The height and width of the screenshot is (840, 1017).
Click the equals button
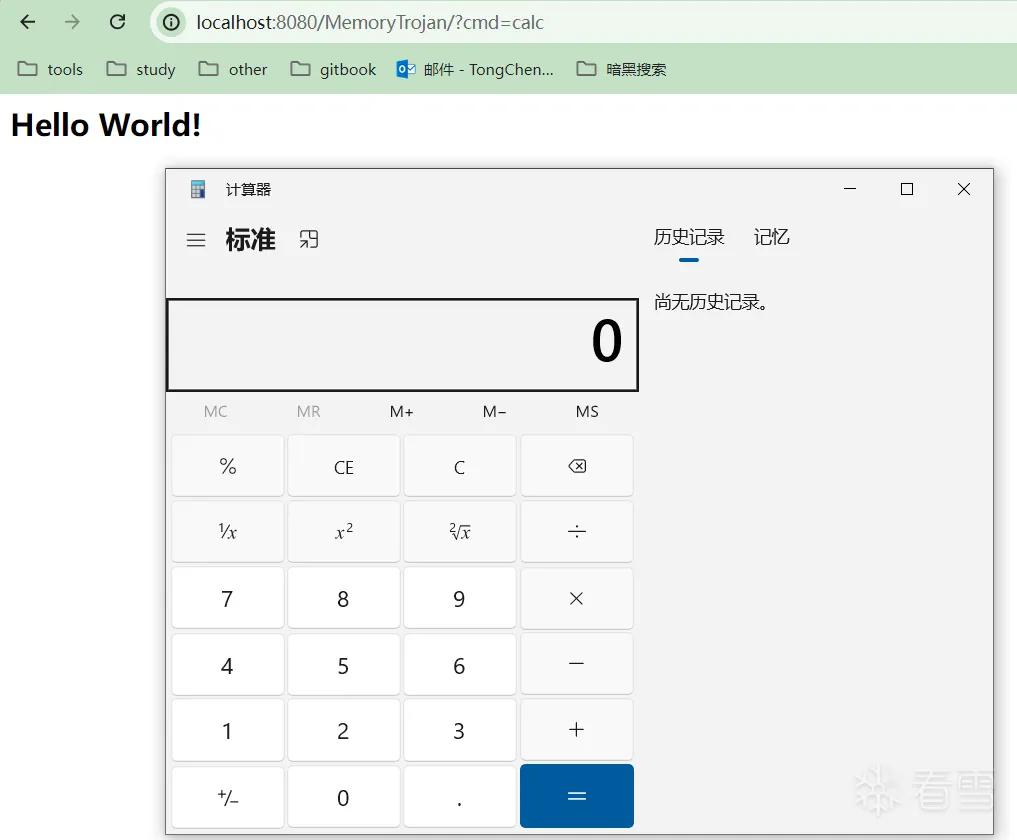coord(577,796)
